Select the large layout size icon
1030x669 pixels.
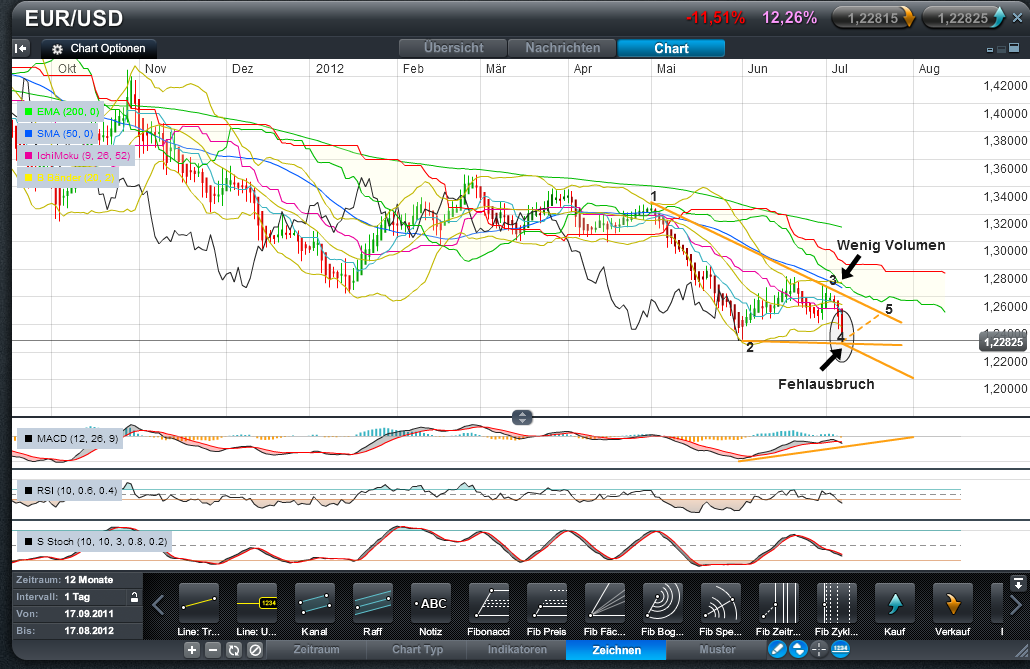(x=1016, y=49)
